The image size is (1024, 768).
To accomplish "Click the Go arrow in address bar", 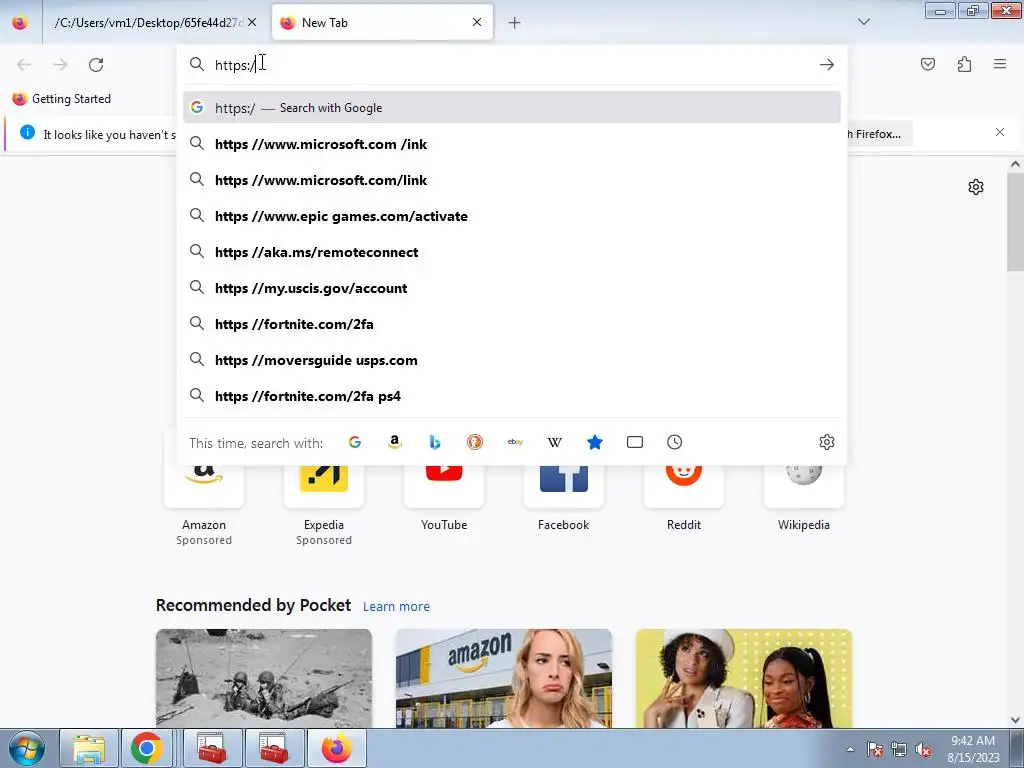I will pos(827,65).
